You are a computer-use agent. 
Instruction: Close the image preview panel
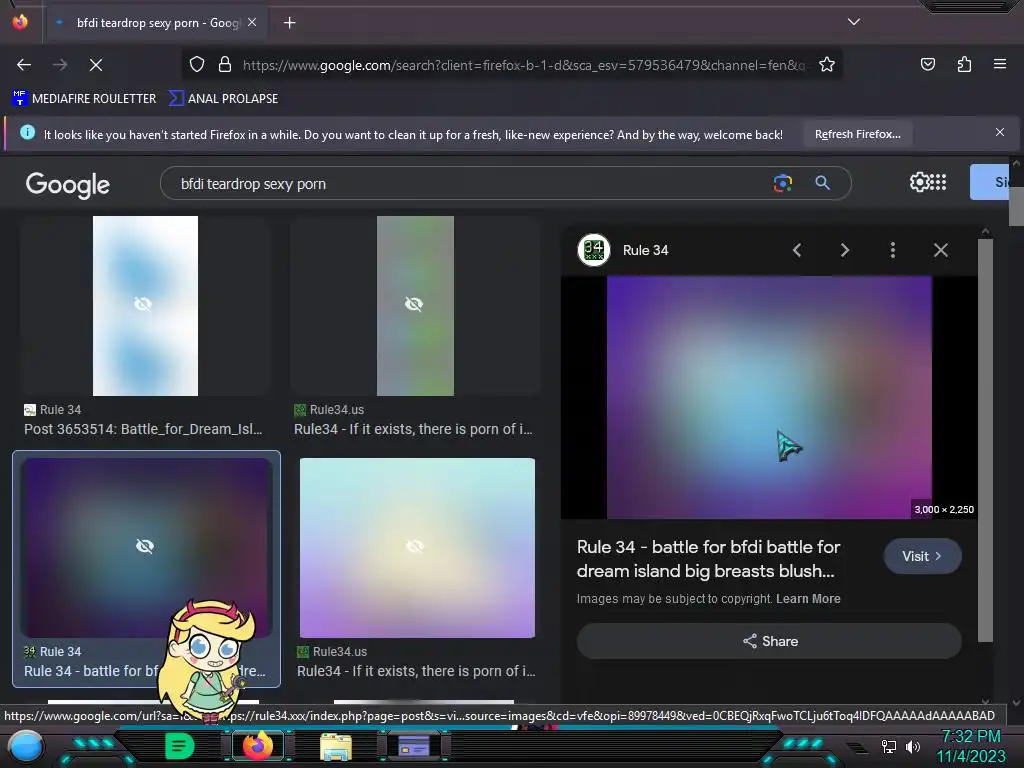pos(940,250)
